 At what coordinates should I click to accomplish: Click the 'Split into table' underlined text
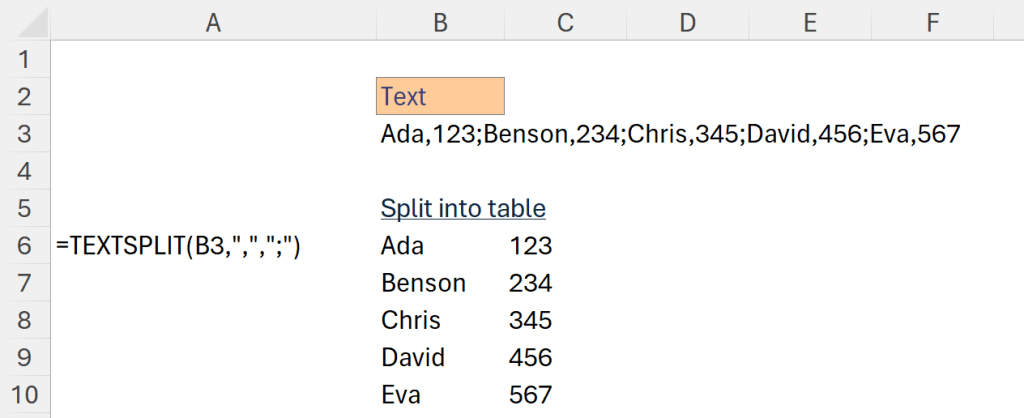pos(463,208)
